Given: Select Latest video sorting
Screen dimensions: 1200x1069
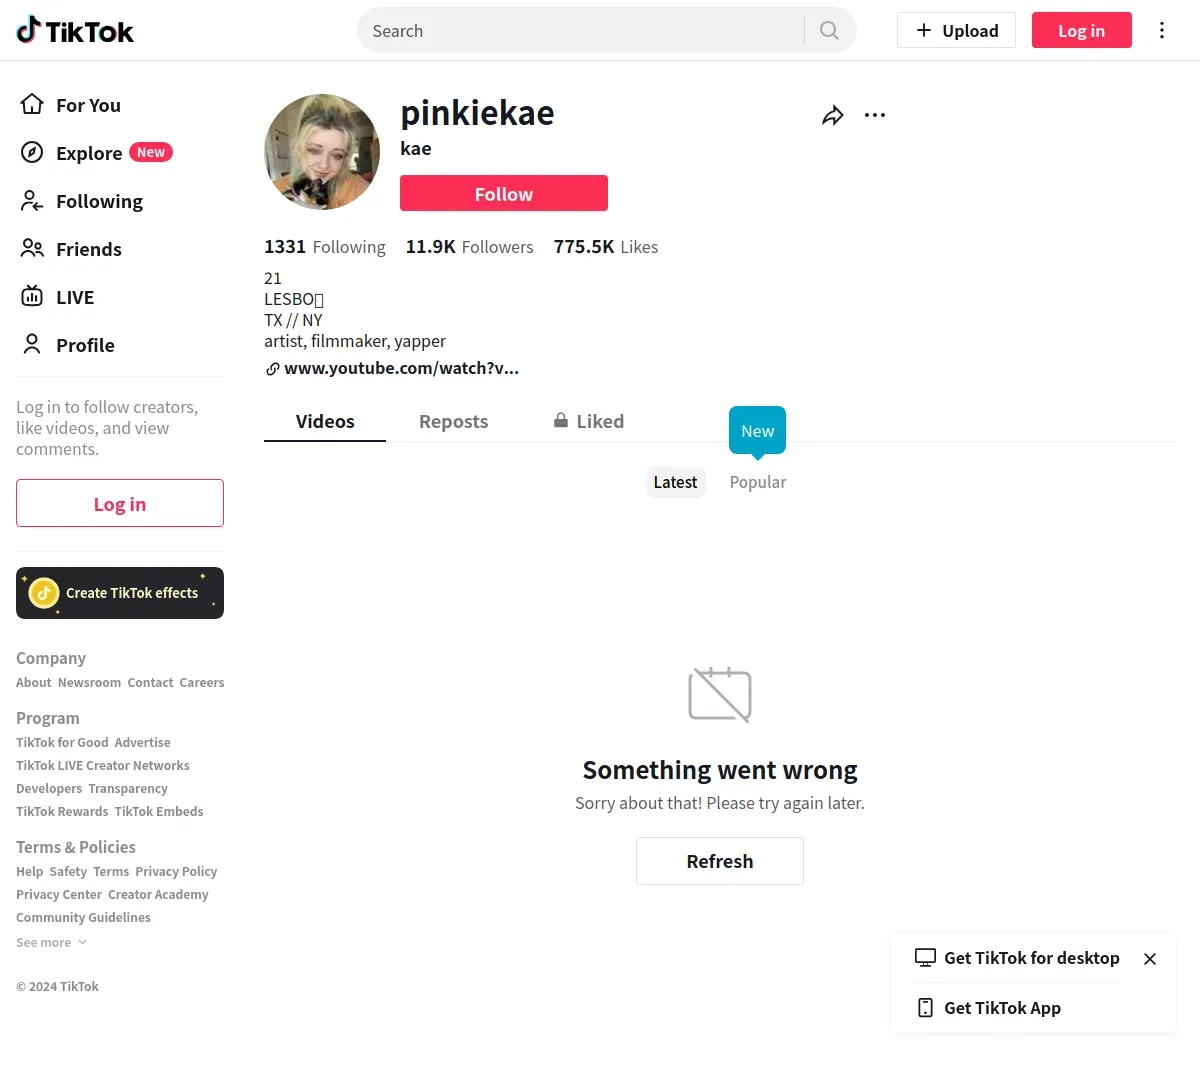Looking at the screenshot, I should point(675,482).
